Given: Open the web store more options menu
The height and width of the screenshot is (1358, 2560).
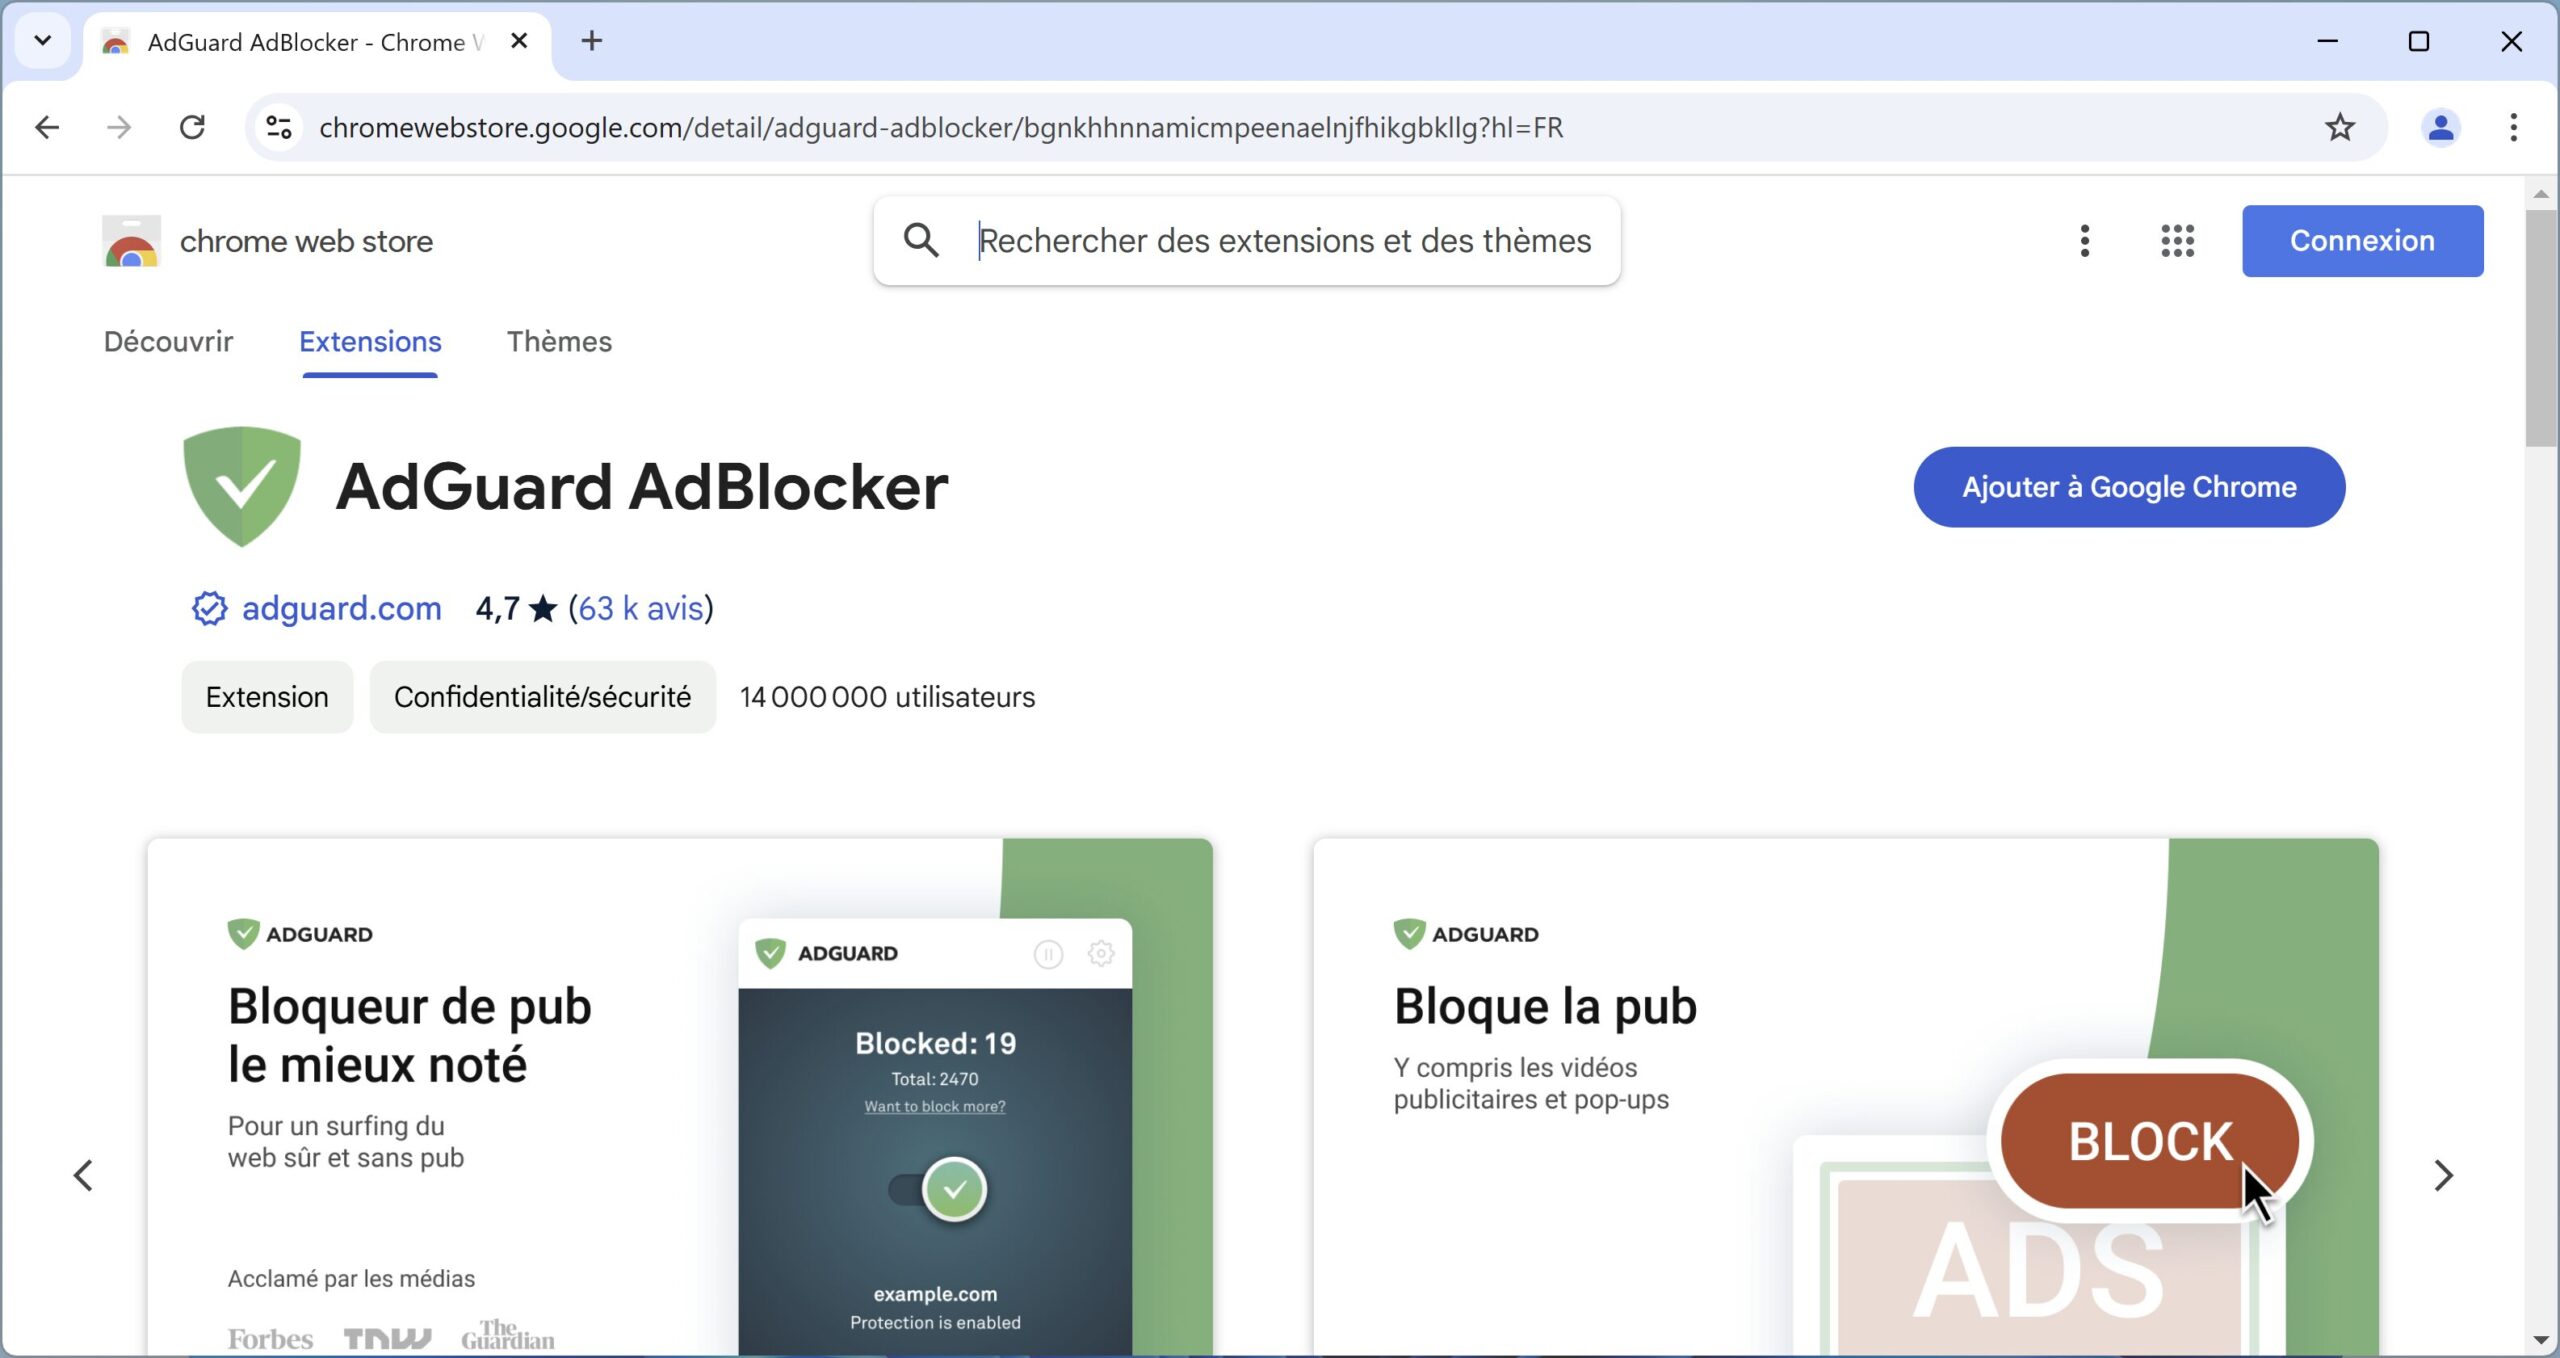Looking at the screenshot, I should tap(2085, 241).
